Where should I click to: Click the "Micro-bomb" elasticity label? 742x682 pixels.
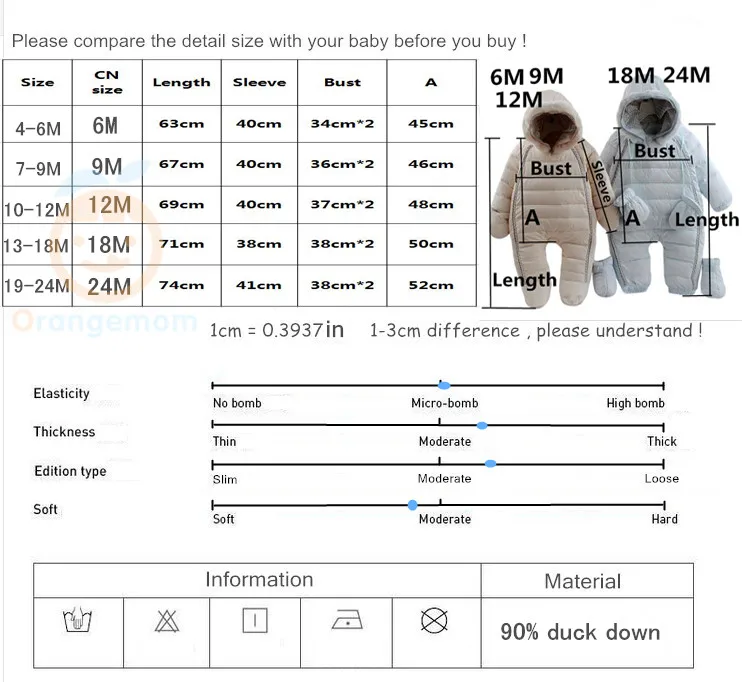[445, 403]
